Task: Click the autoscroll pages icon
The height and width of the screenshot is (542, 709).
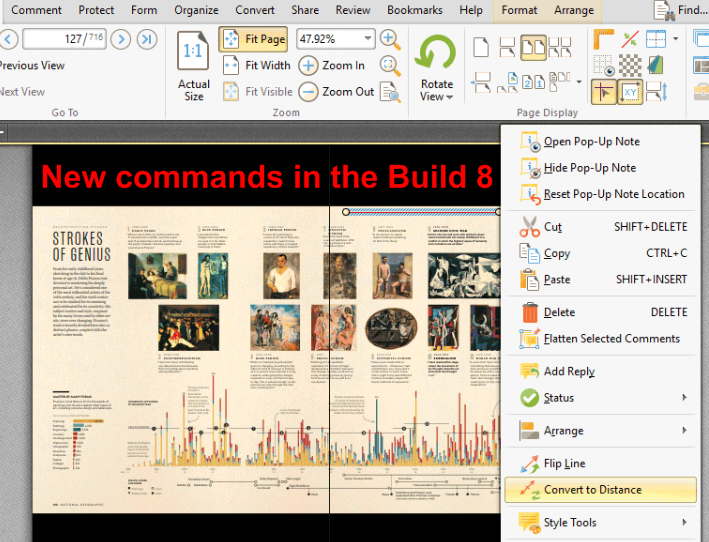Action: [x=656, y=92]
